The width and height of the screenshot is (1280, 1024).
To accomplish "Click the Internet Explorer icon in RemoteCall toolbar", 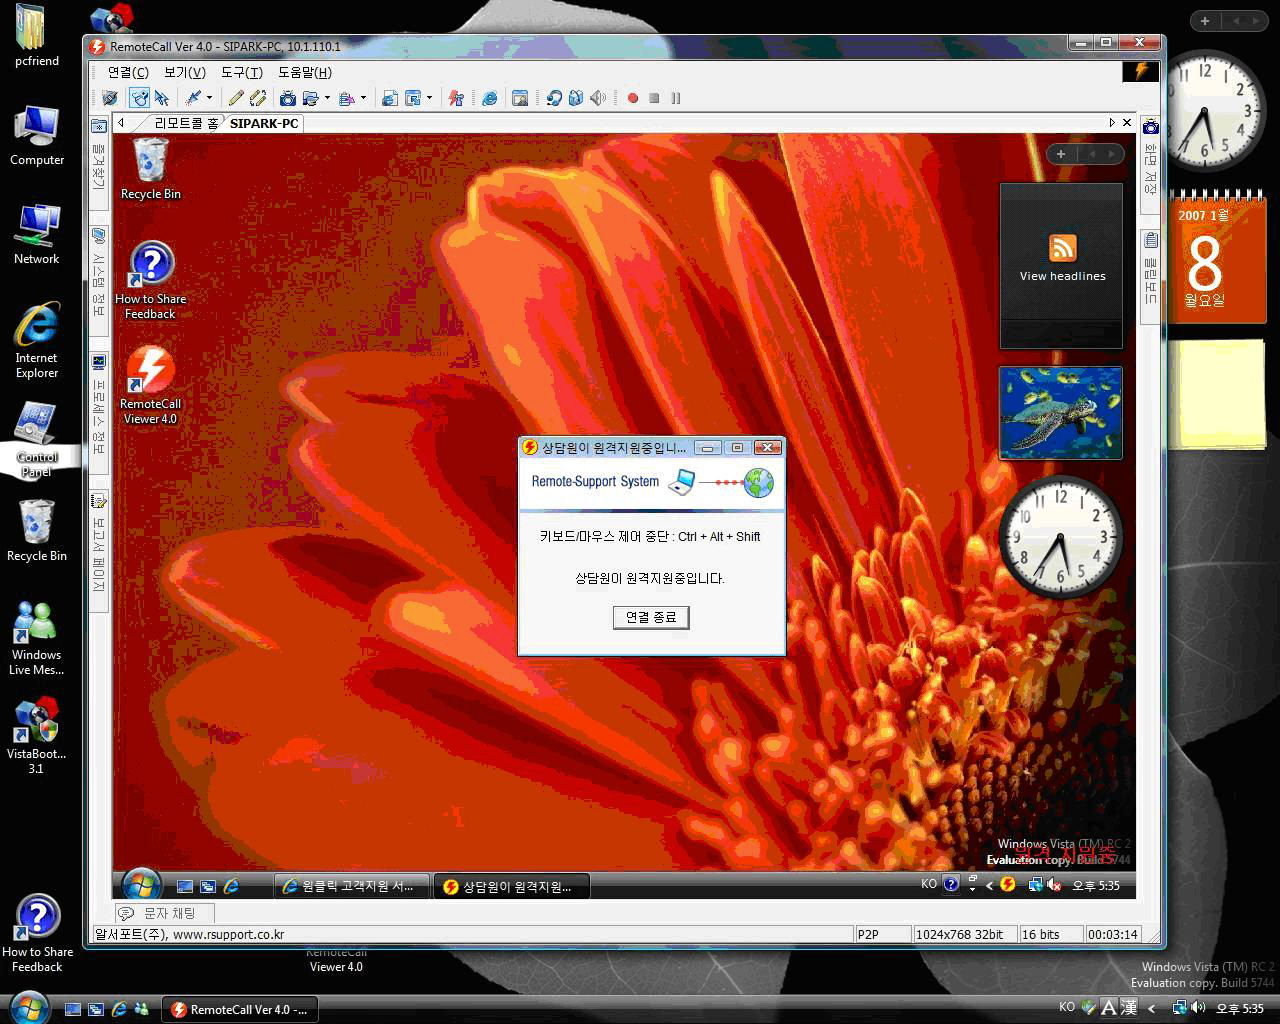I will pyautogui.click(x=490, y=98).
